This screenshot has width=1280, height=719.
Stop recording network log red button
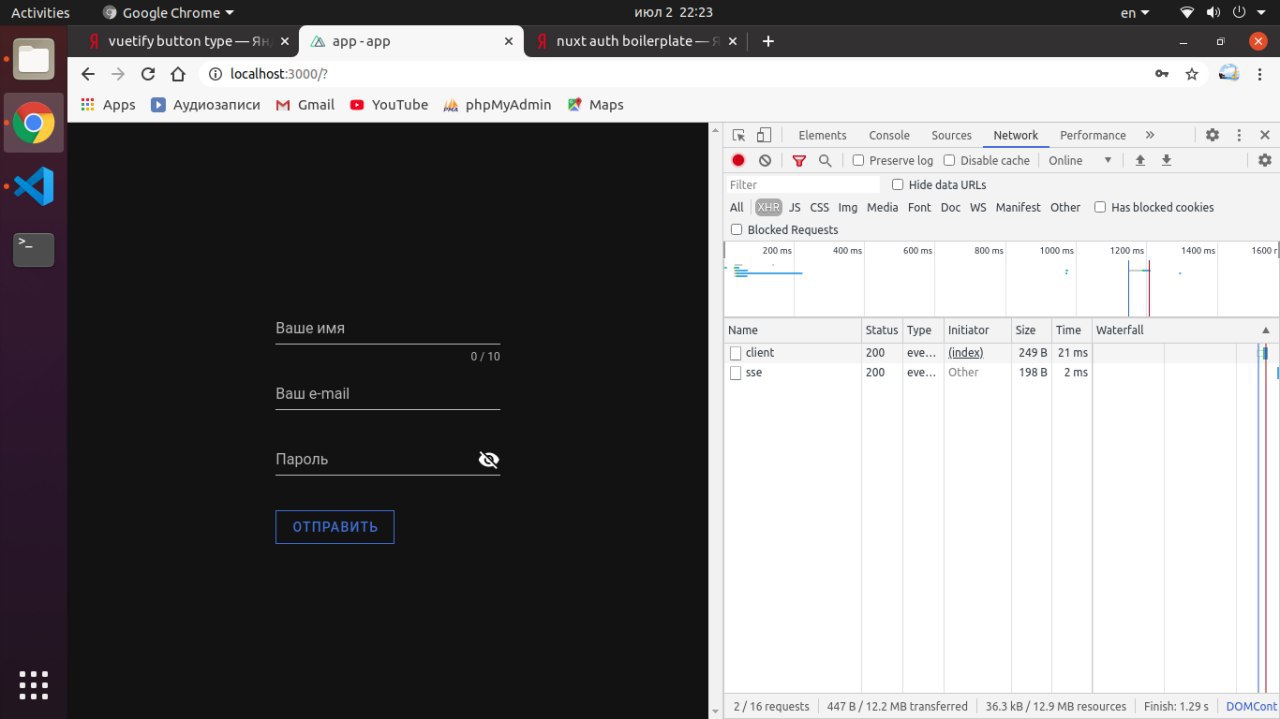[738, 160]
